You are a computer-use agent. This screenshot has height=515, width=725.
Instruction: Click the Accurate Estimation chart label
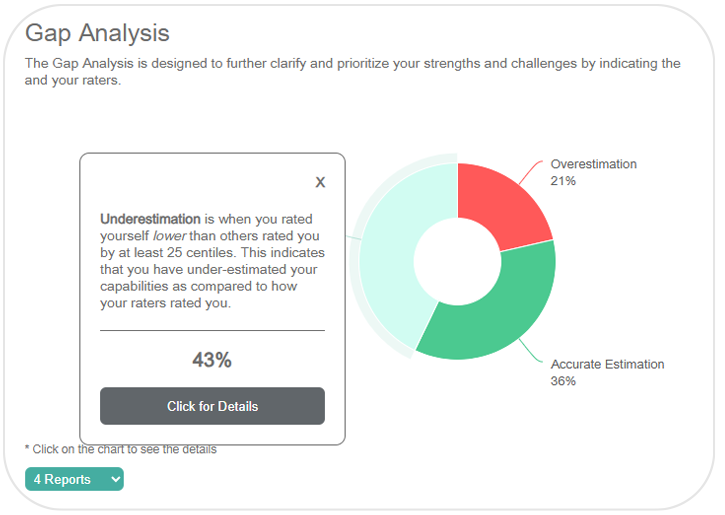(607, 364)
